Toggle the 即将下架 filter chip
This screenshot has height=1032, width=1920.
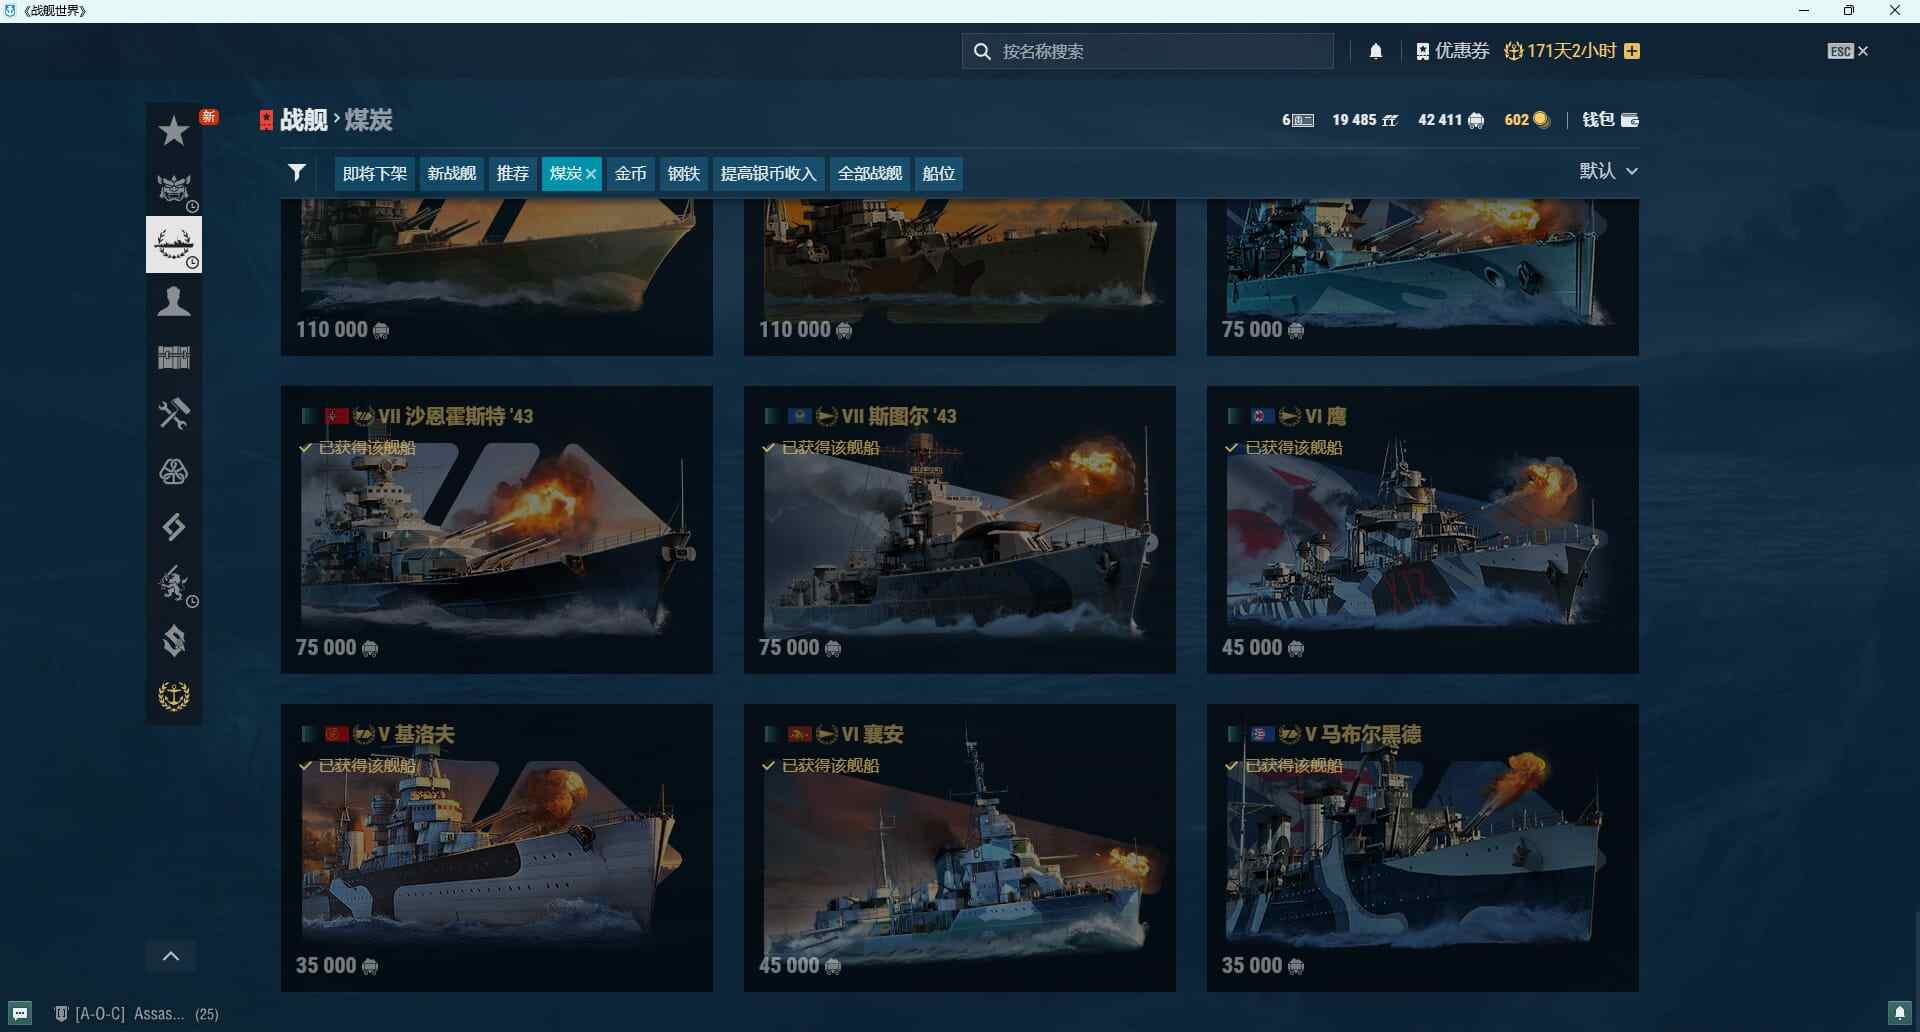(375, 173)
